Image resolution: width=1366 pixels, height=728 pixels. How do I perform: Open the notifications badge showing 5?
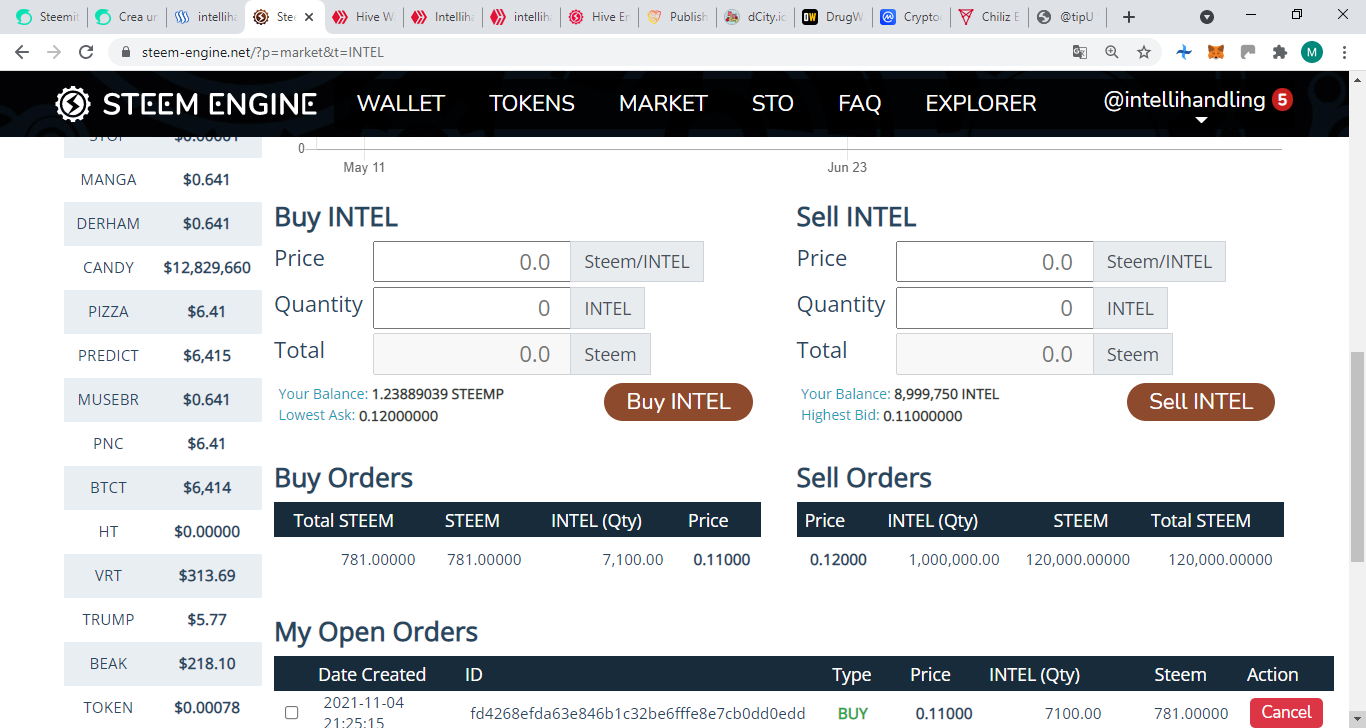click(x=1282, y=100)
